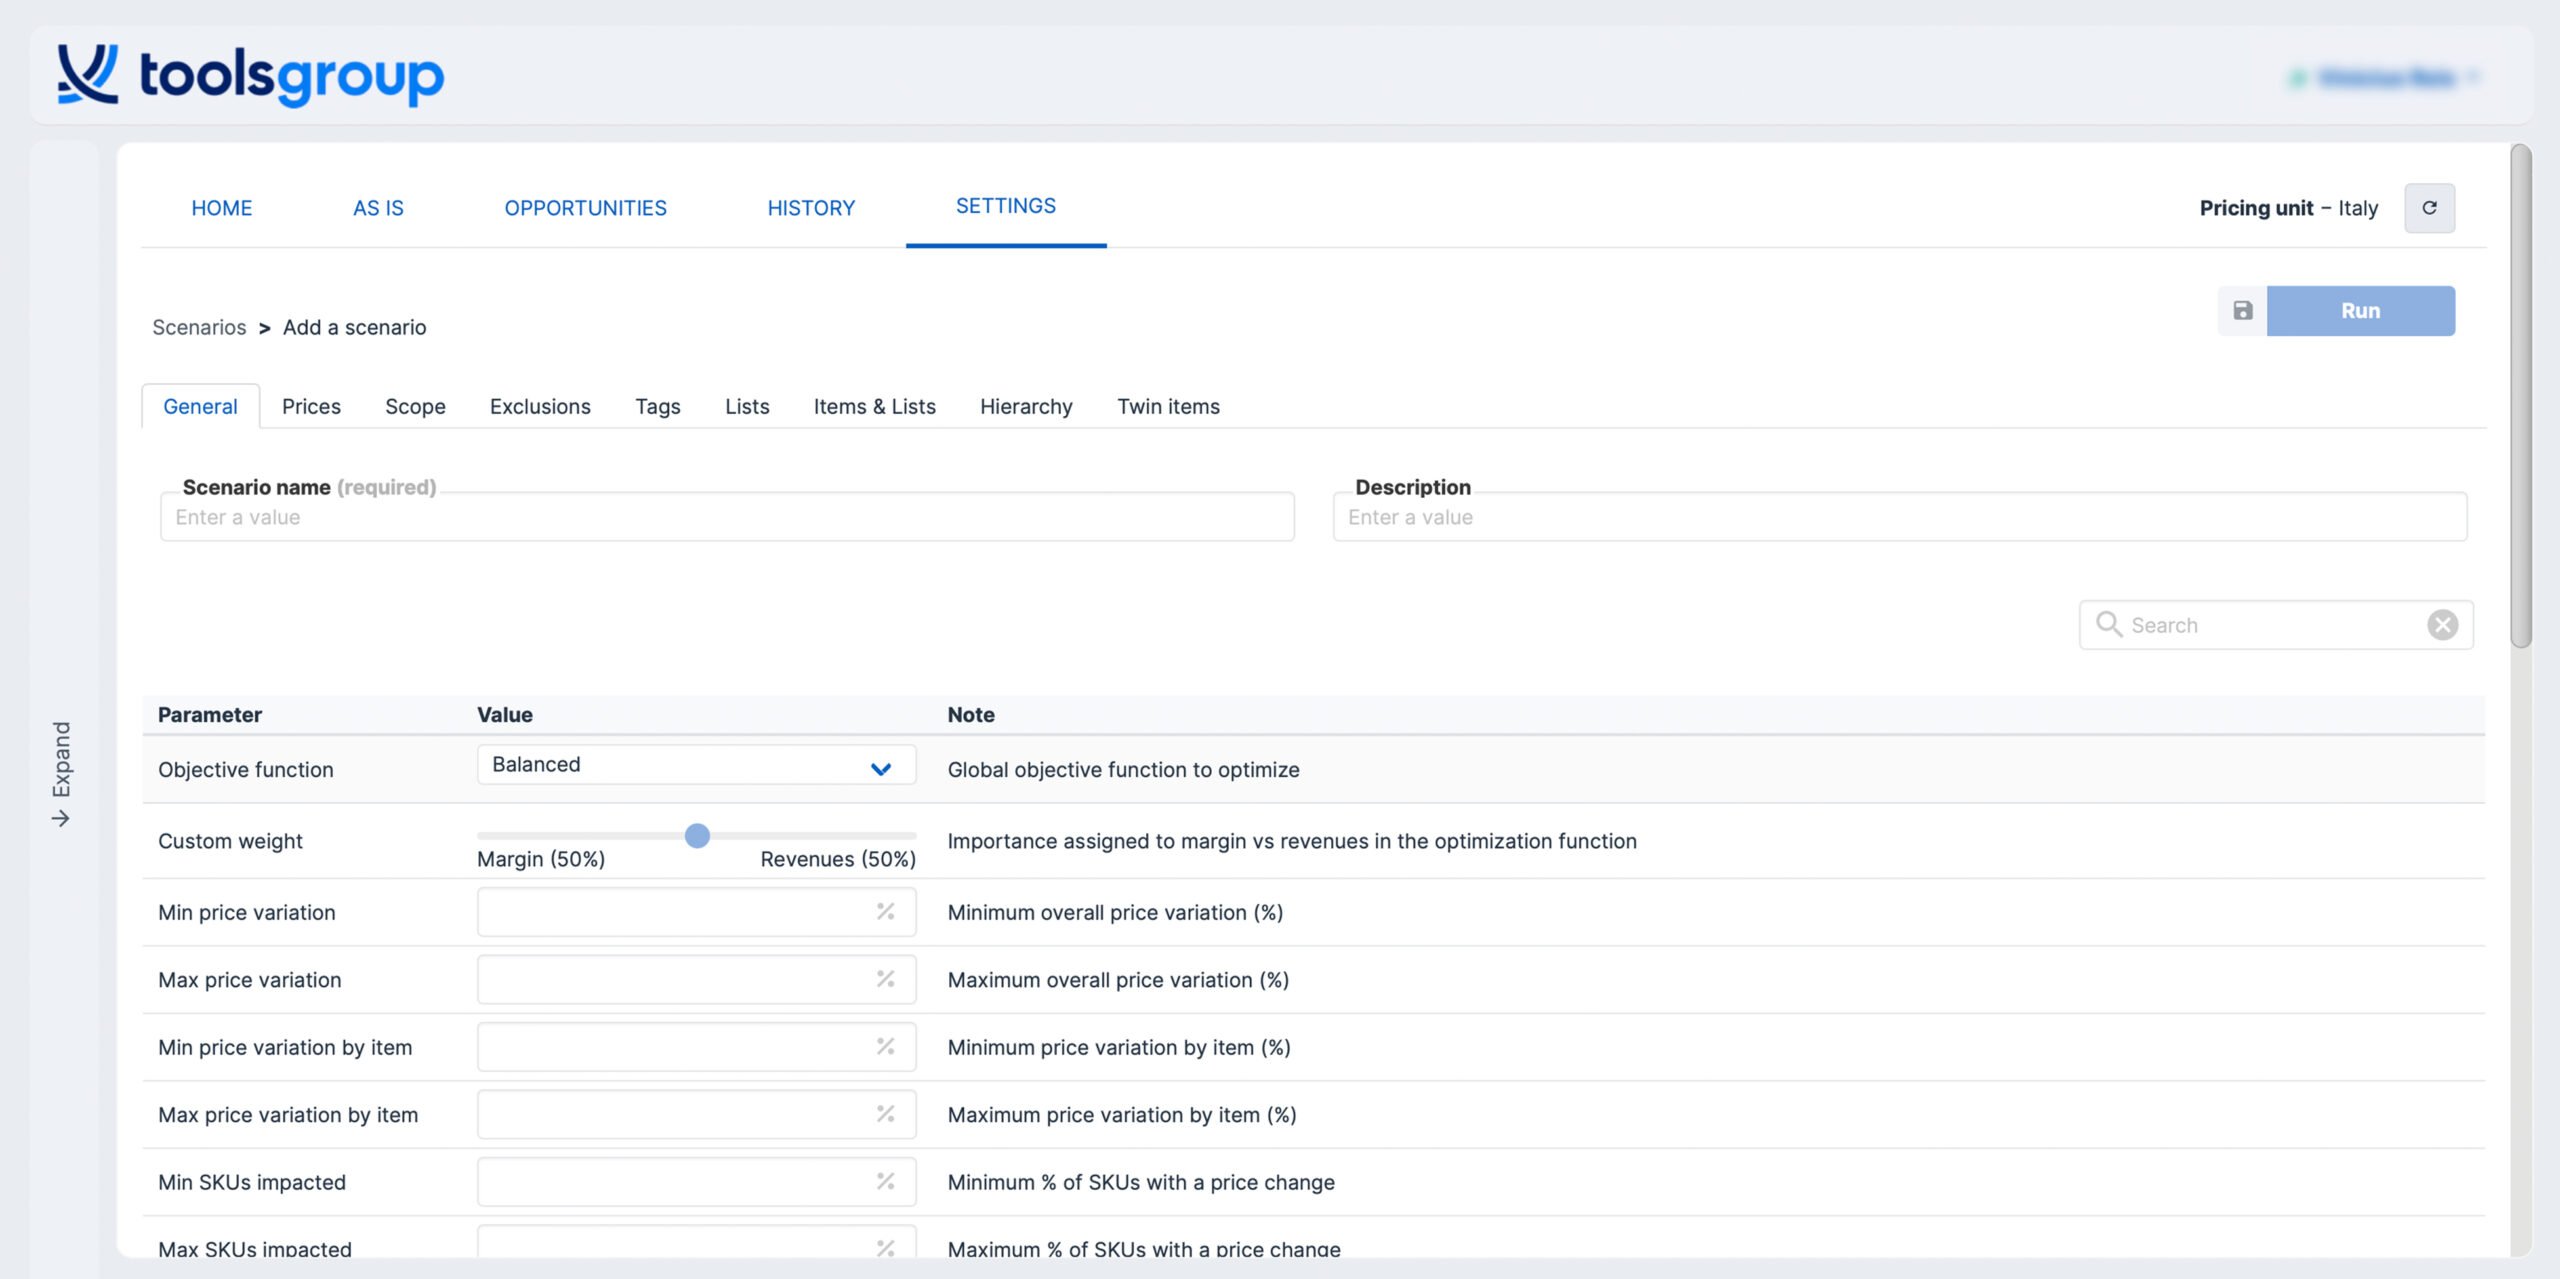The image size is (2560, 1279).
Task: Click the search magnifier icon
Action: [x=2108, y=624]
